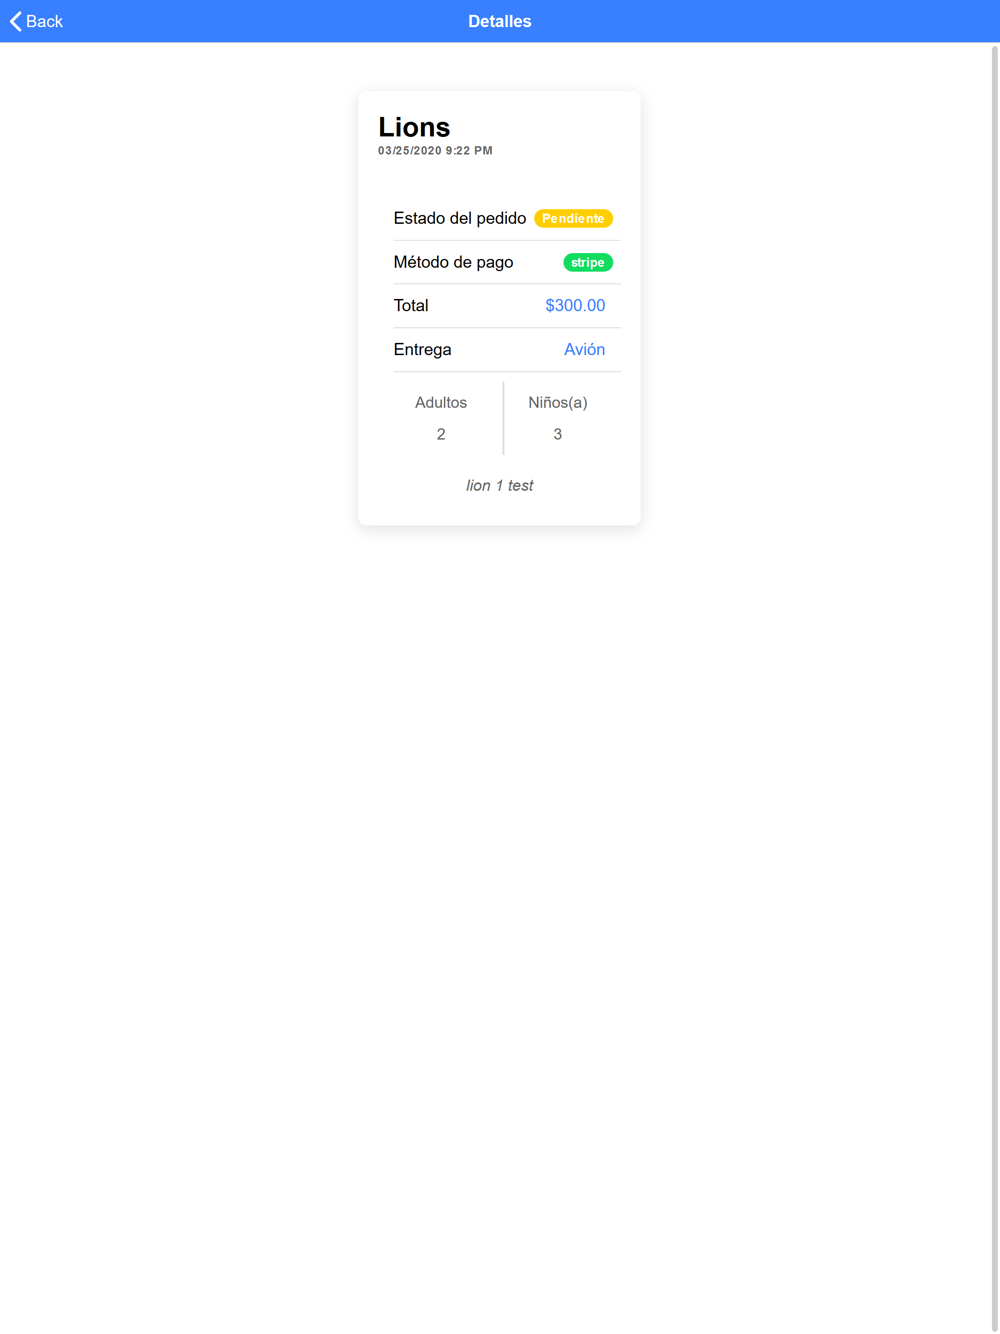Select the Lions order title
Viewport: 1000px width, 1334px height.
click(414, 127)
